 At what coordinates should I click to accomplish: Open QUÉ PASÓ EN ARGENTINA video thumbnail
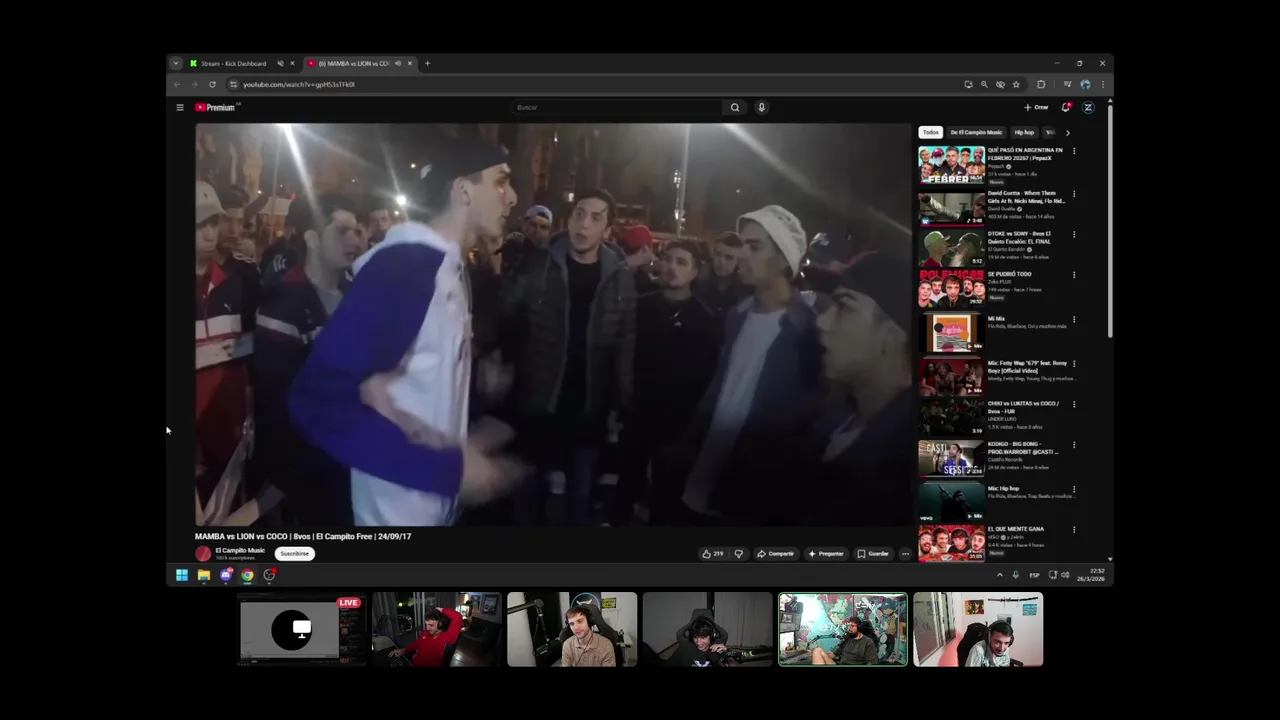[952, 165]
